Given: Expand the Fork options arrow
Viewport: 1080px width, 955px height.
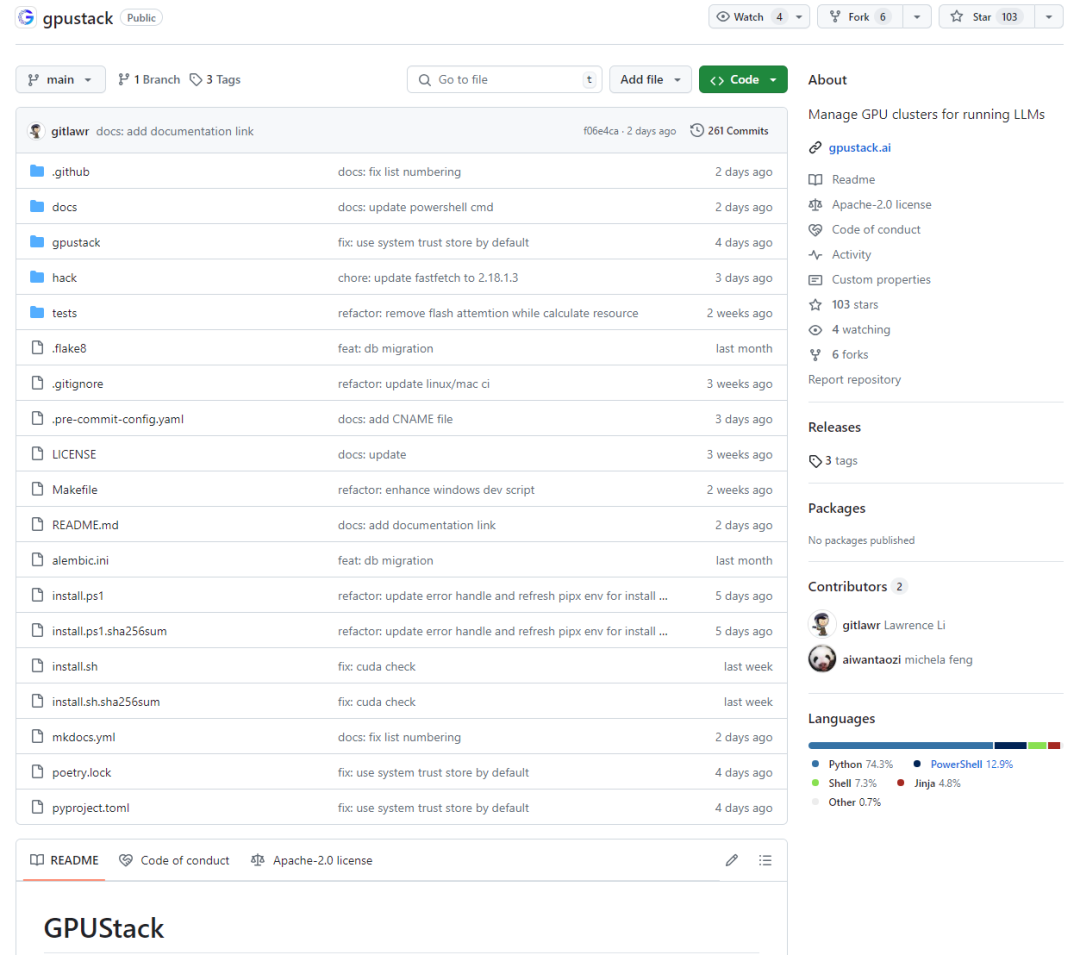Looking at the screenshot, I should tap(917, 17).
